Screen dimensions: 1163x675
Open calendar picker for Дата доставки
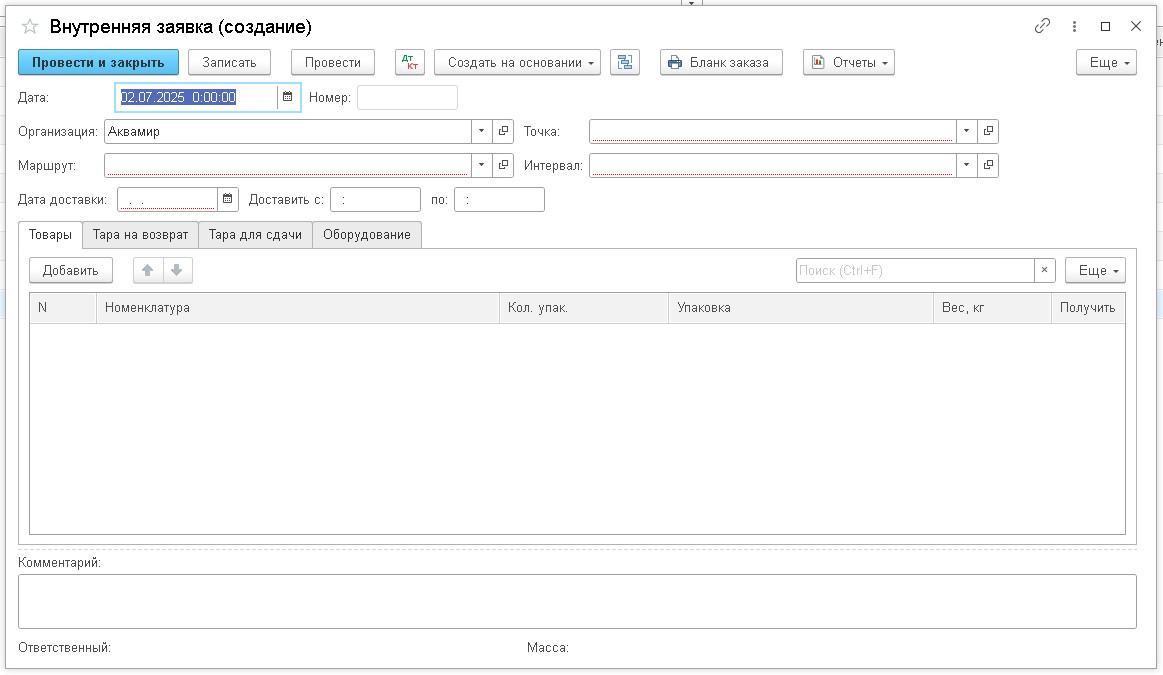point(228,199)
